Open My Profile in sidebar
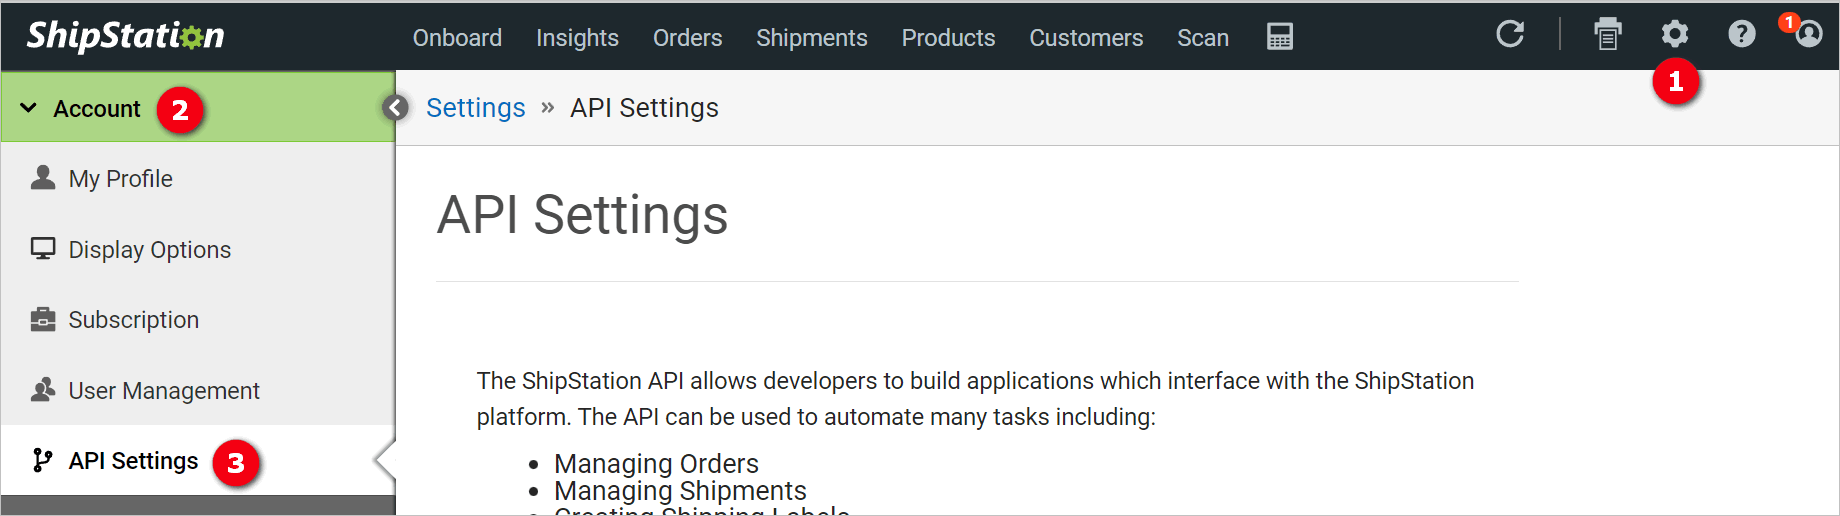 (x=120, y=179)
